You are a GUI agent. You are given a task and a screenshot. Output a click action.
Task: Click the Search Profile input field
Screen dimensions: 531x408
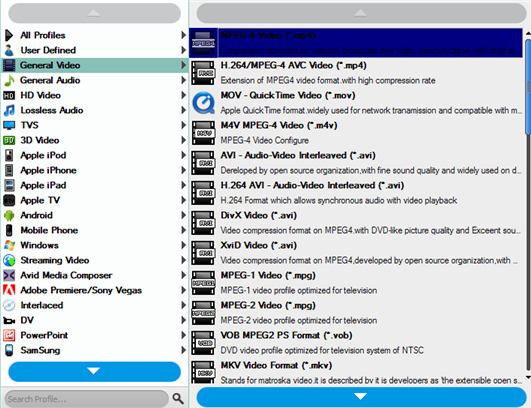click(x=86, y=399)
